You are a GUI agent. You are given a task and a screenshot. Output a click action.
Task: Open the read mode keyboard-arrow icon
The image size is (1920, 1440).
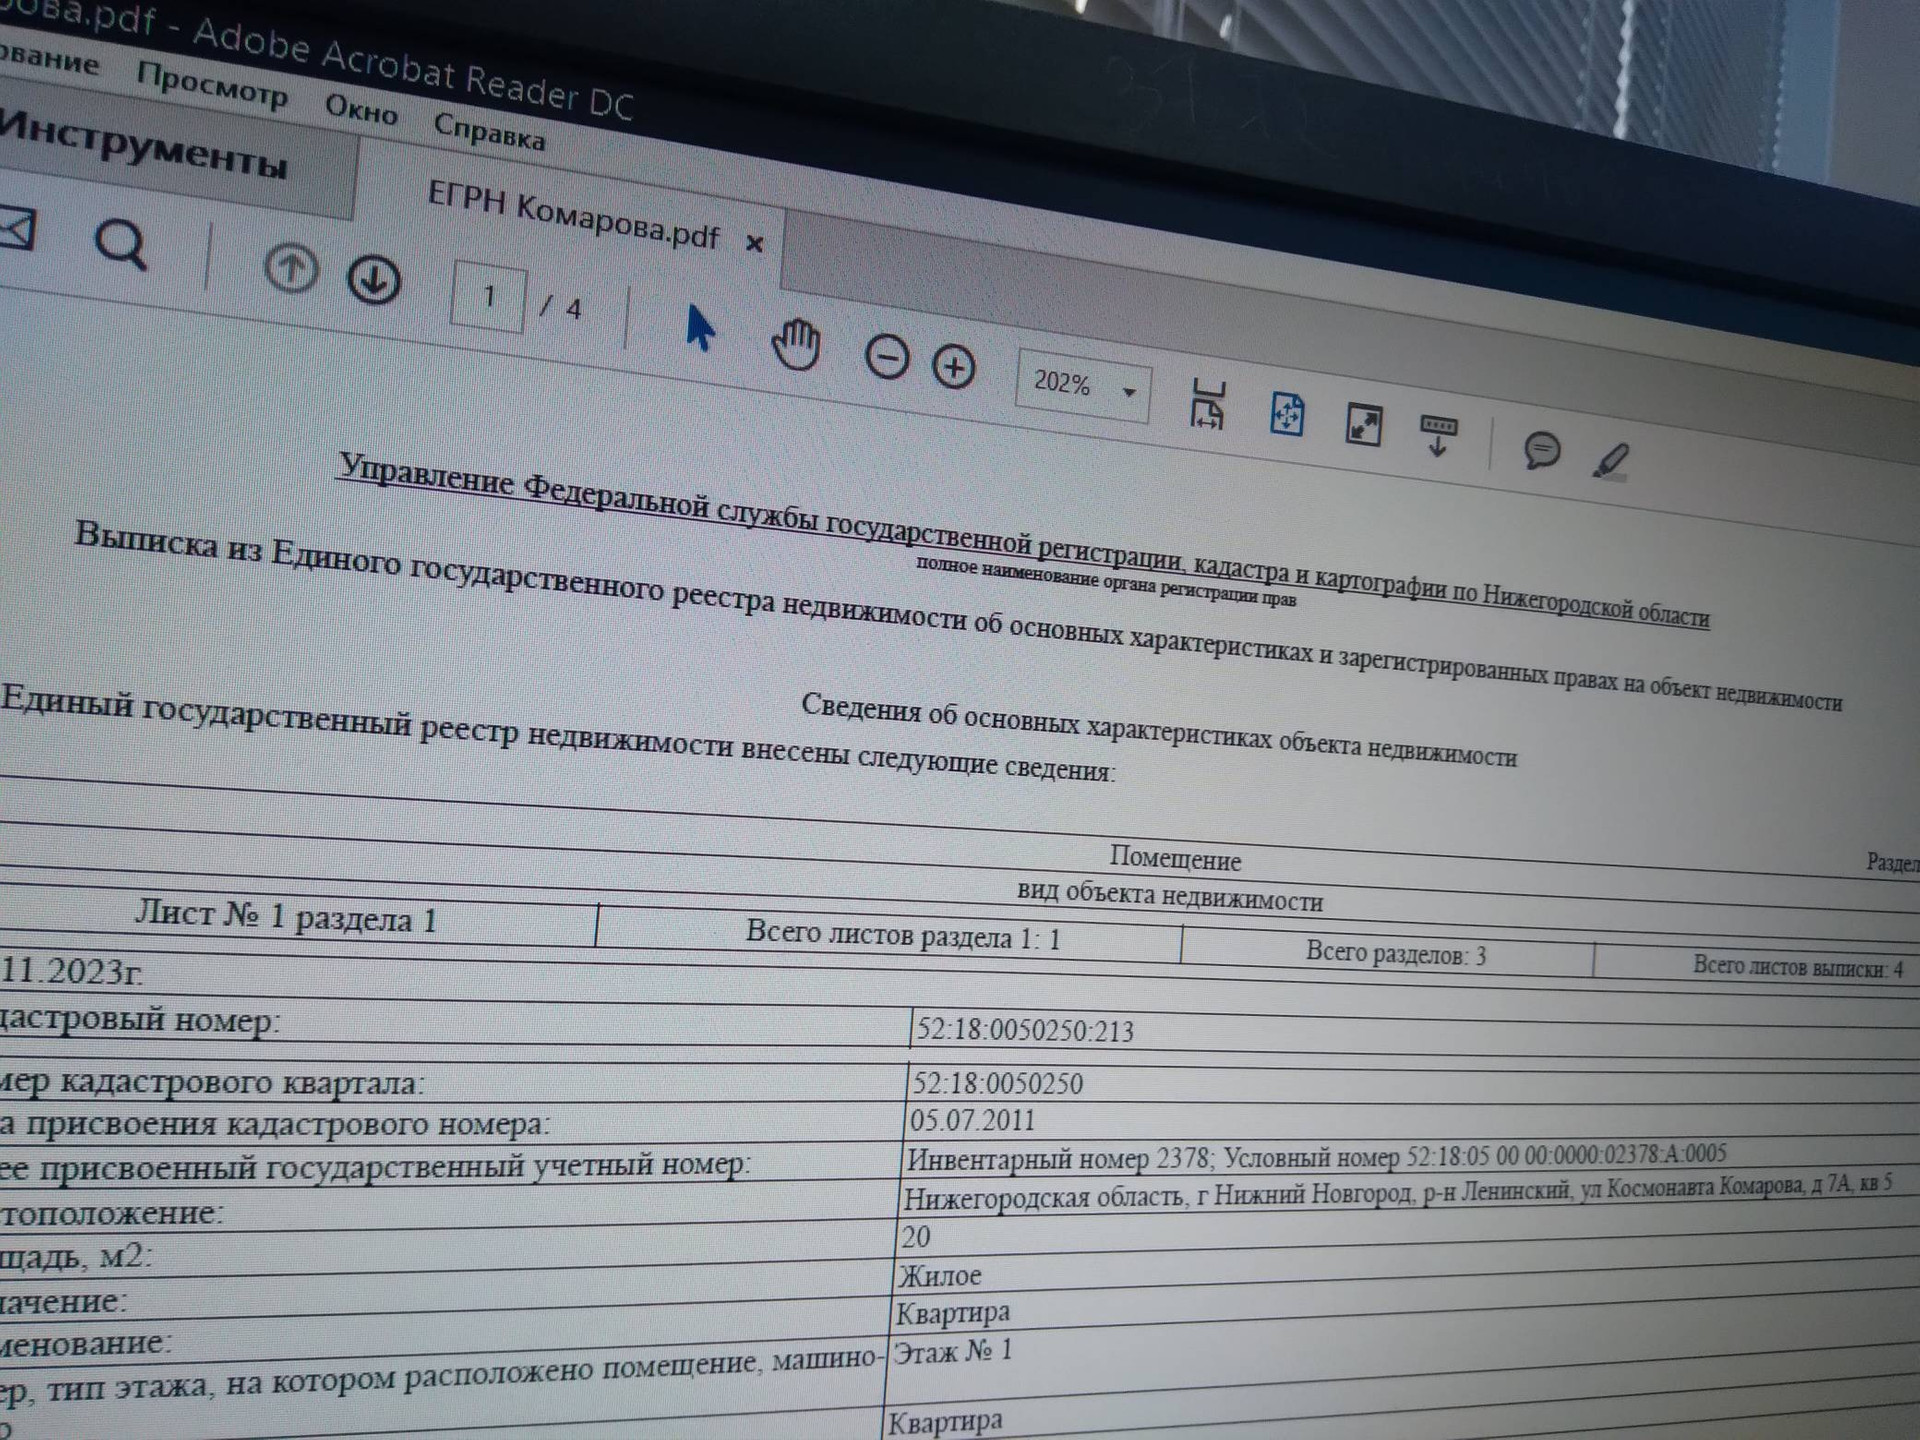1438,436
